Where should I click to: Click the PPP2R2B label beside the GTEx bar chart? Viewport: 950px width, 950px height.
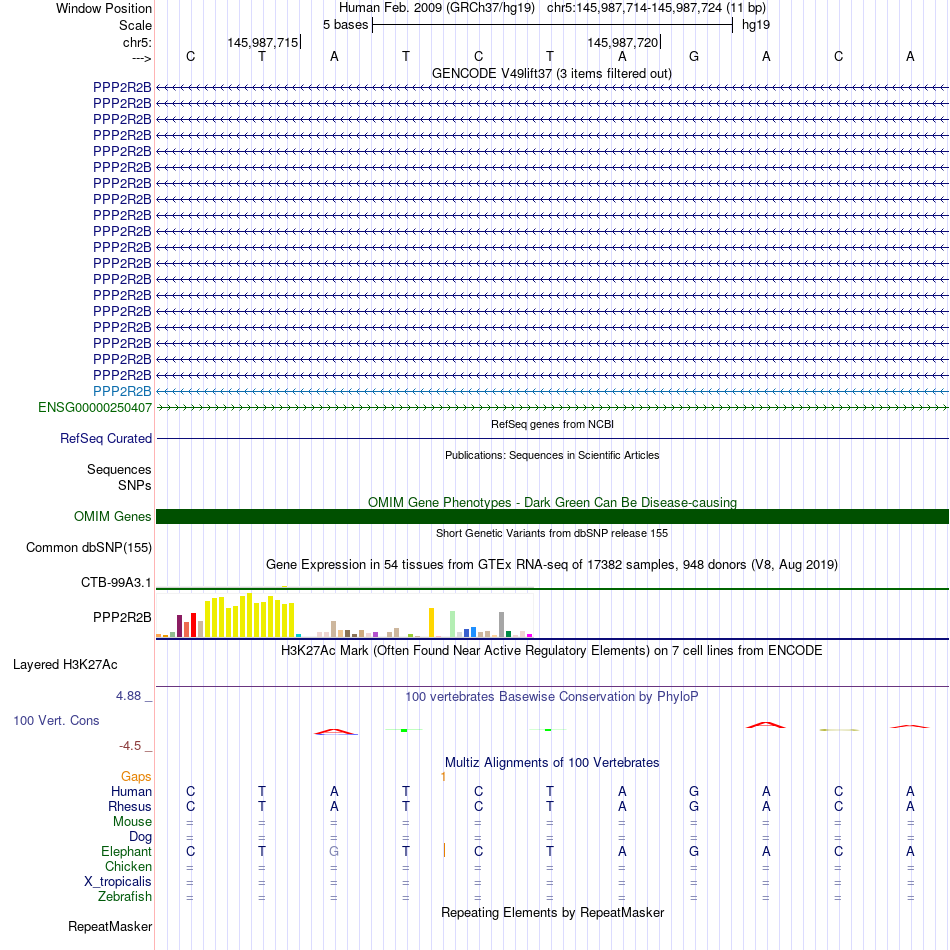(122, 617)
